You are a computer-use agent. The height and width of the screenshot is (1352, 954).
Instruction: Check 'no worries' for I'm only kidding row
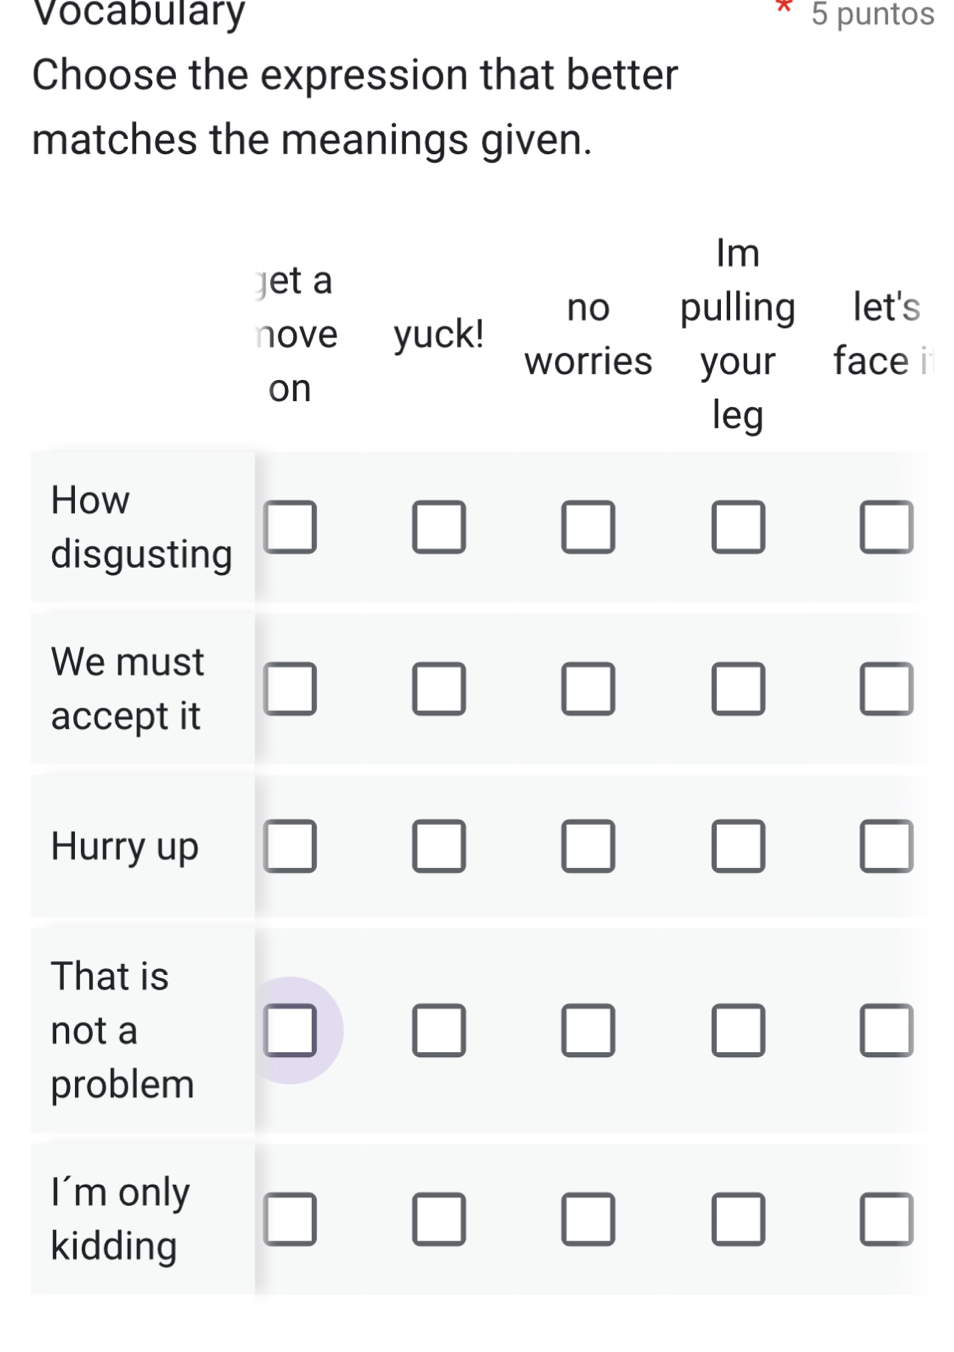click(588, 1219)
